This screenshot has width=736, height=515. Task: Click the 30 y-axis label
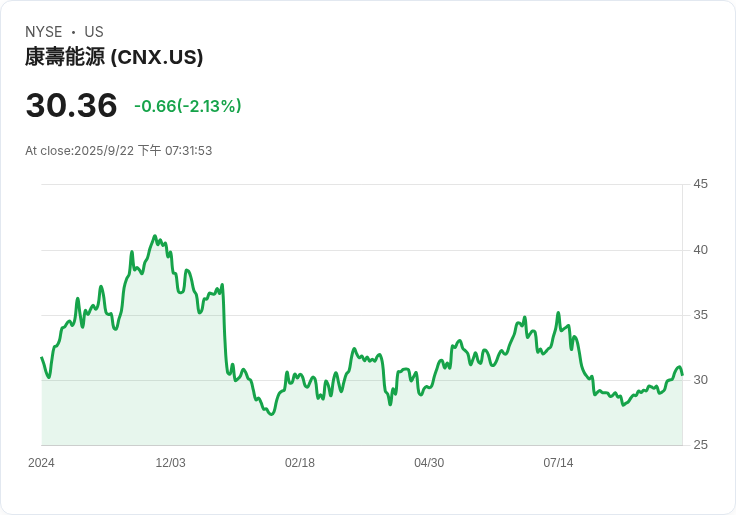700,380
